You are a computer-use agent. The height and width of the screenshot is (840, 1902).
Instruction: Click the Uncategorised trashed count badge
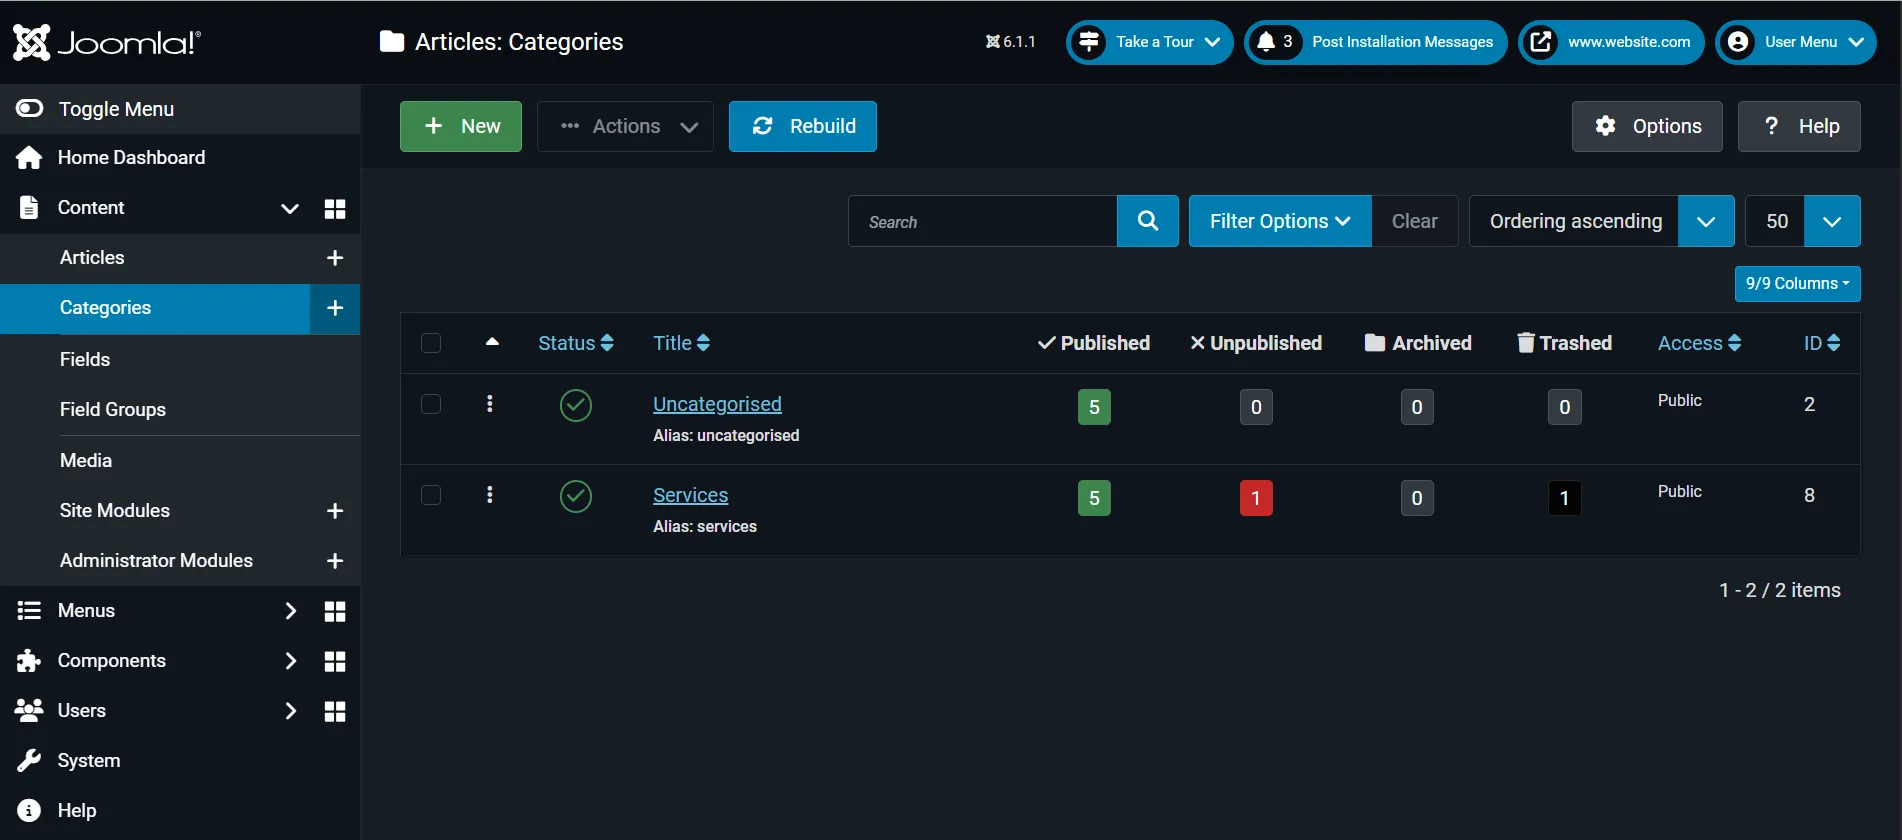(1565, 407)
